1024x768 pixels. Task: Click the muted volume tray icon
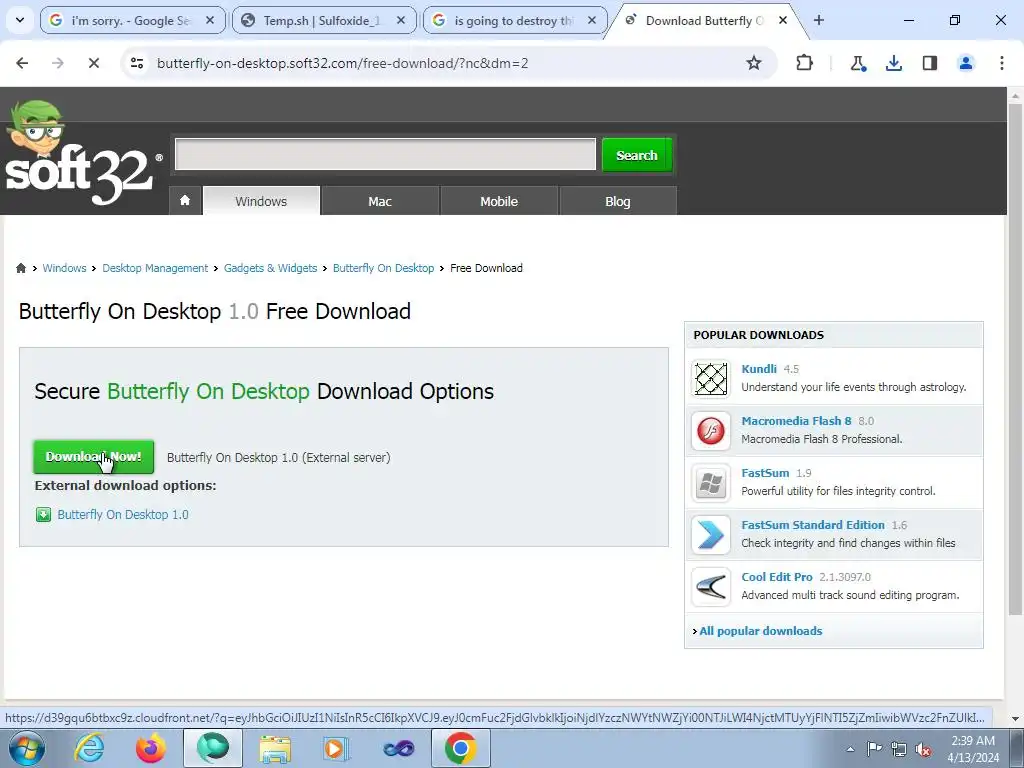(x=923, y=749)
